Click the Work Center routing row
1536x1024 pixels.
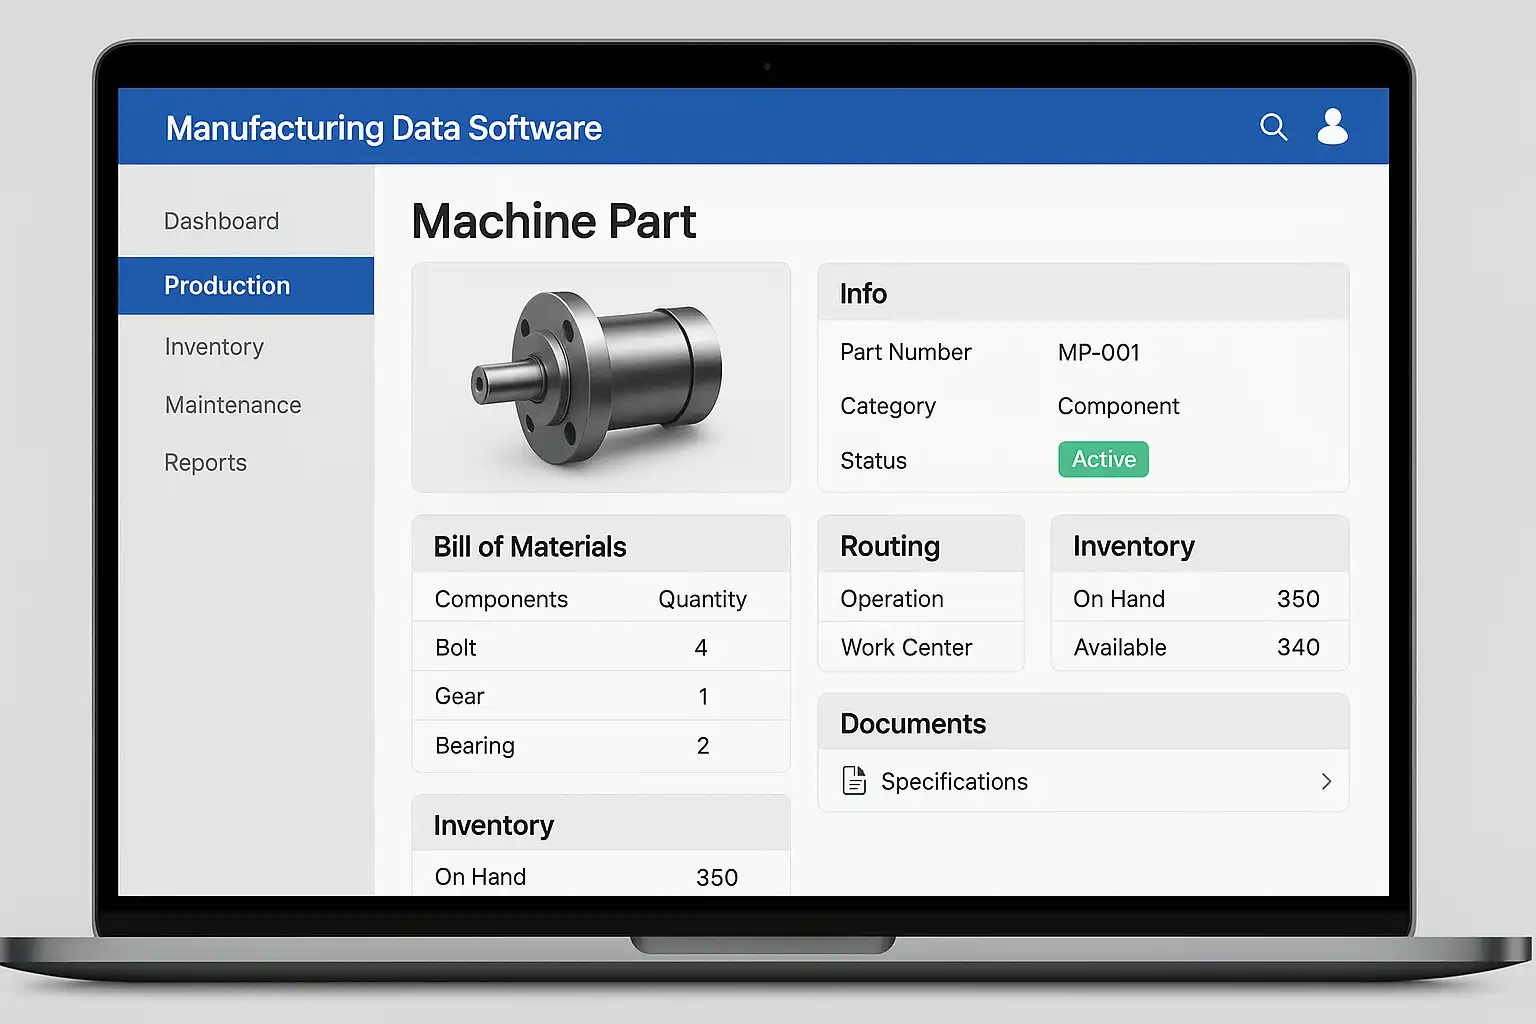[920, 648]
